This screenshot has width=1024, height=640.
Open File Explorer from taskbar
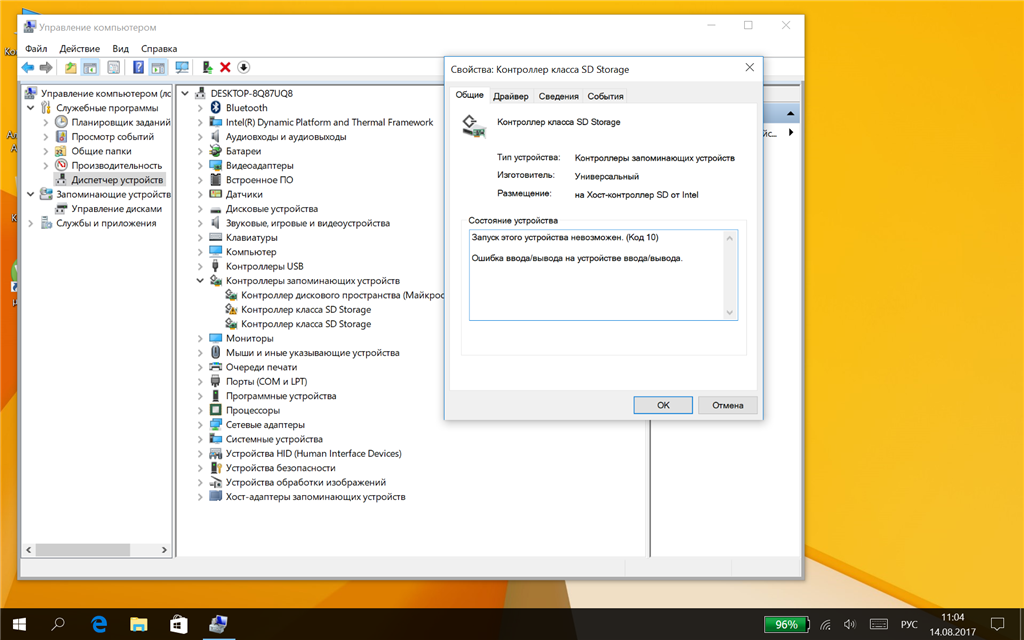click(138, 624)
